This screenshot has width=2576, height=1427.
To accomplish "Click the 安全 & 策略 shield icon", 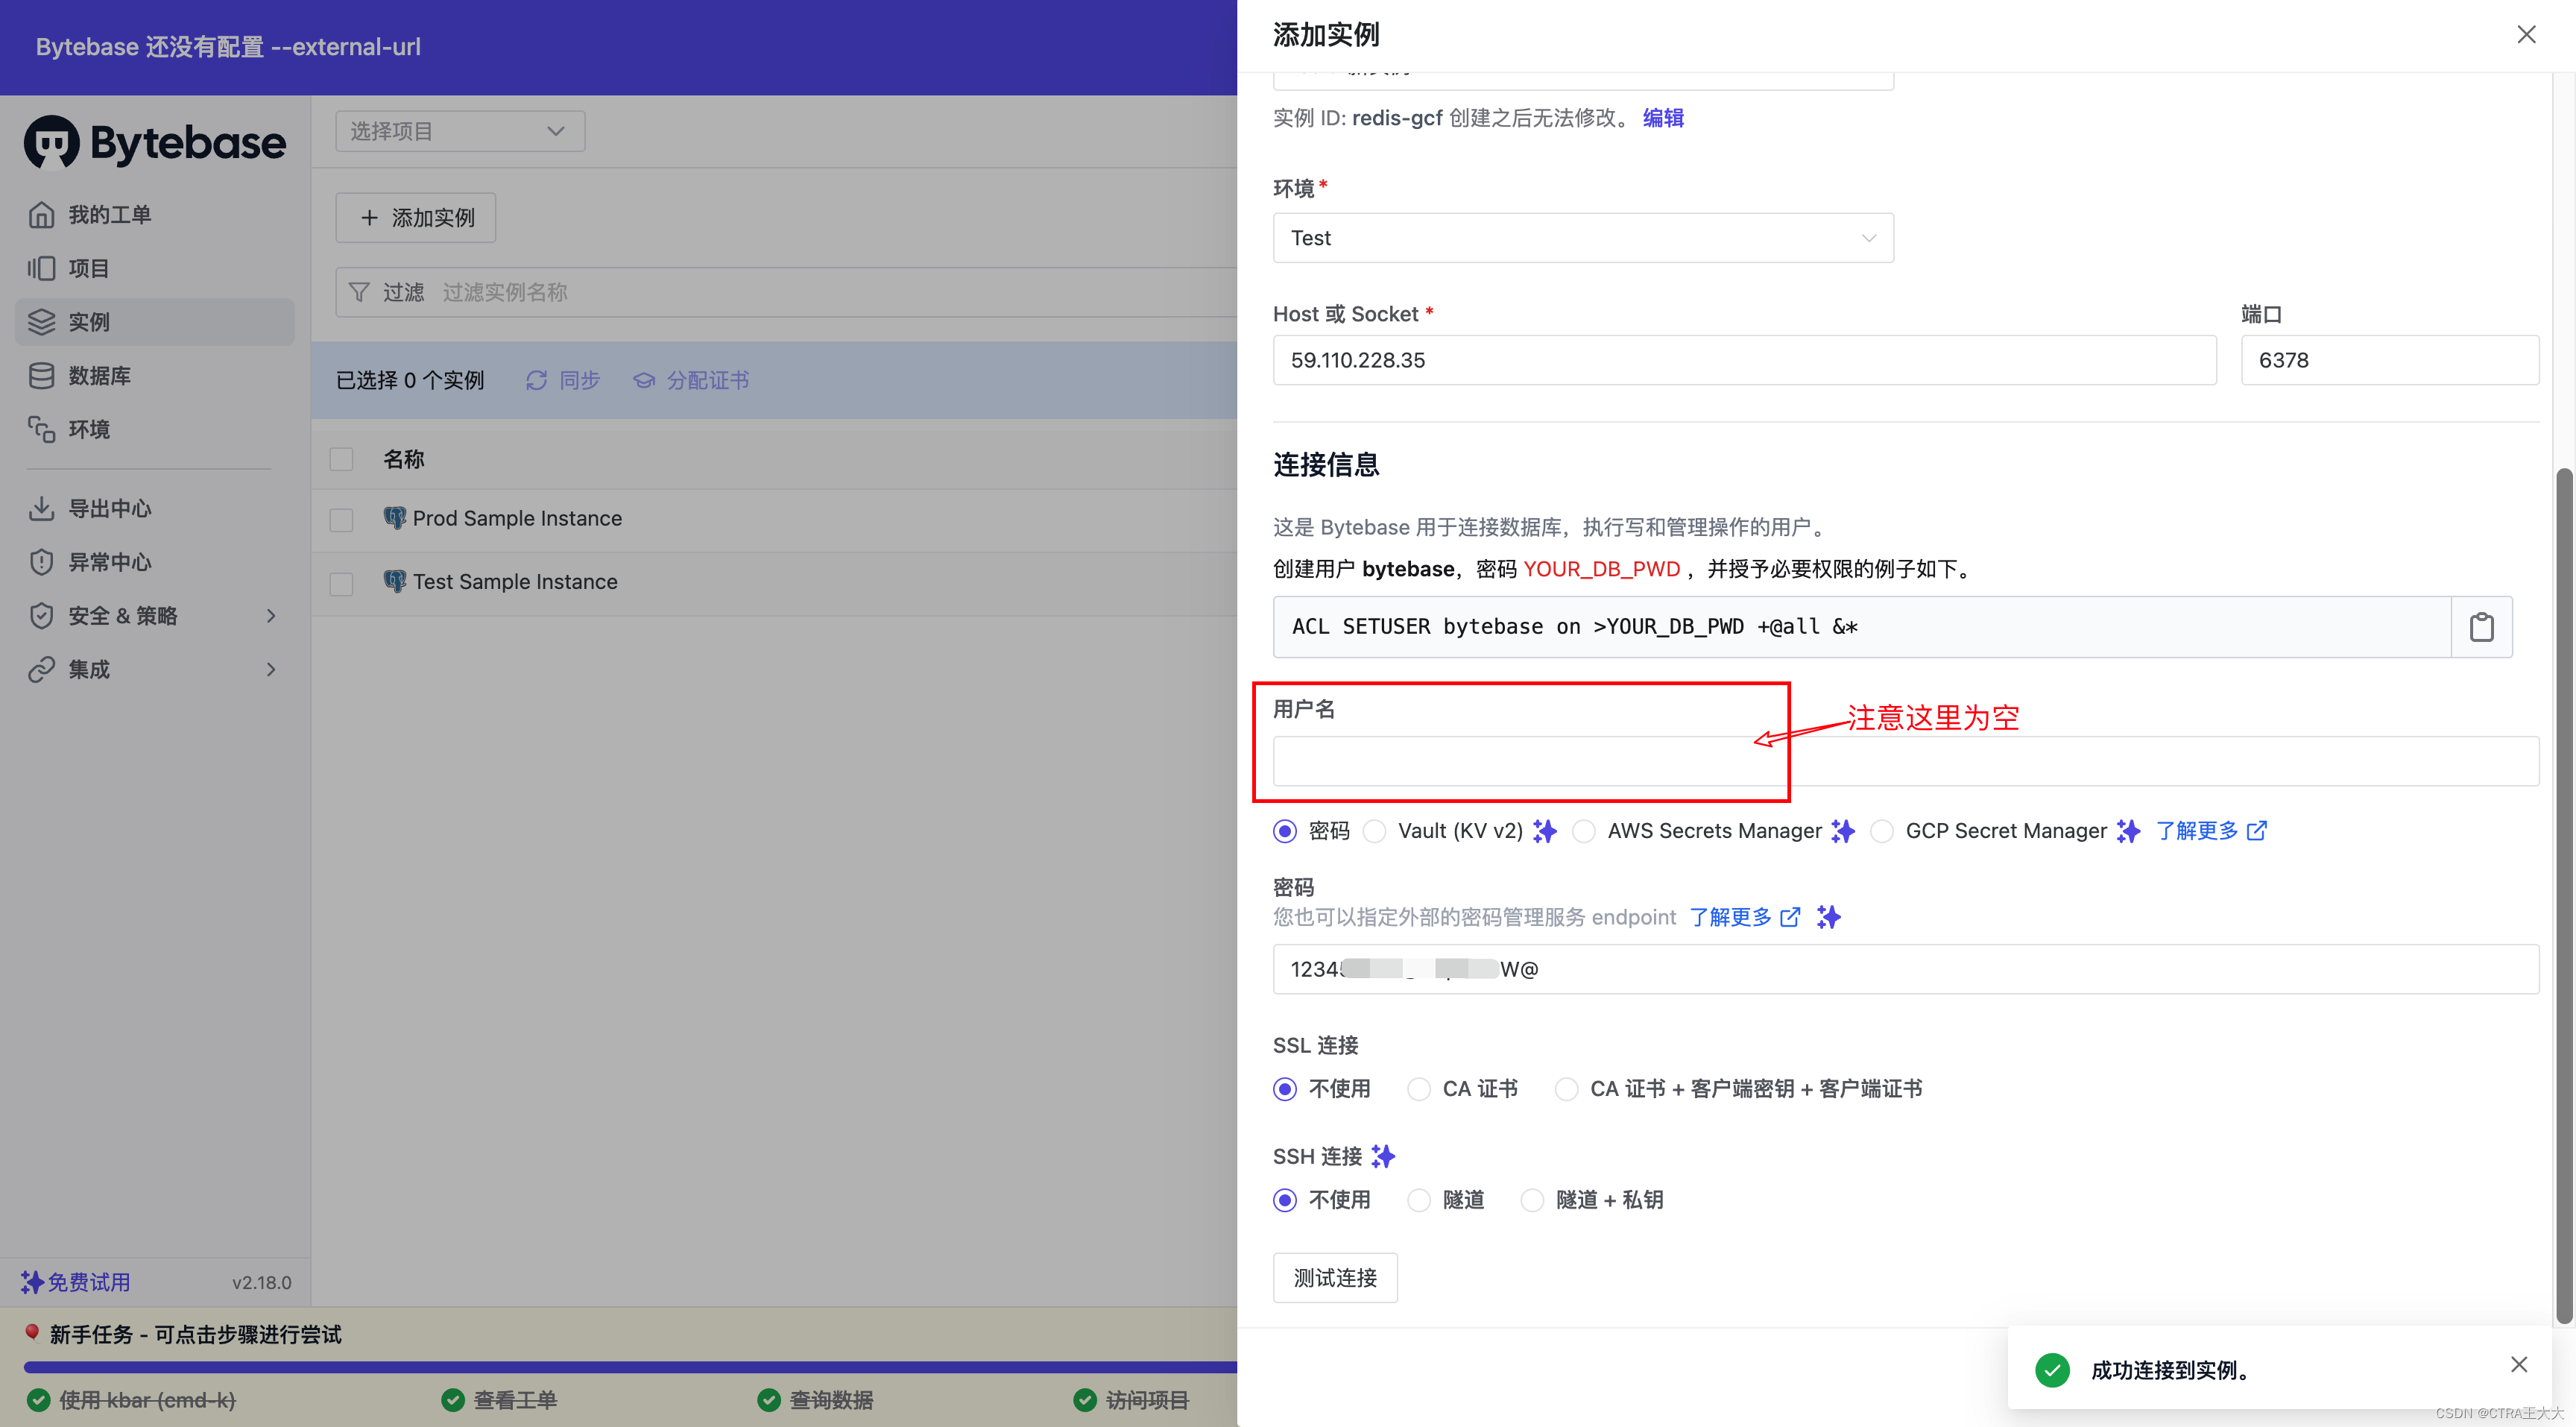I will pos(41,616).
